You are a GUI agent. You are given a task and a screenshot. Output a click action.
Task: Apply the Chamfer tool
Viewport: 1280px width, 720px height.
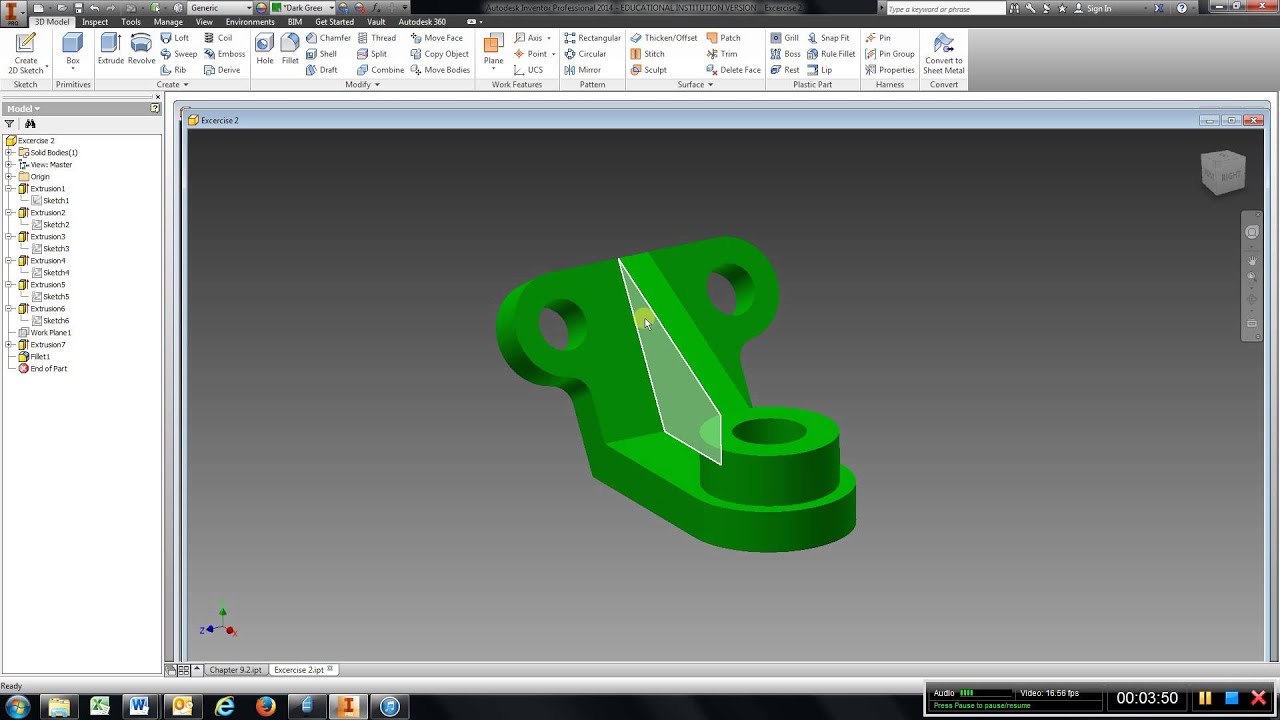click(328, 38)
